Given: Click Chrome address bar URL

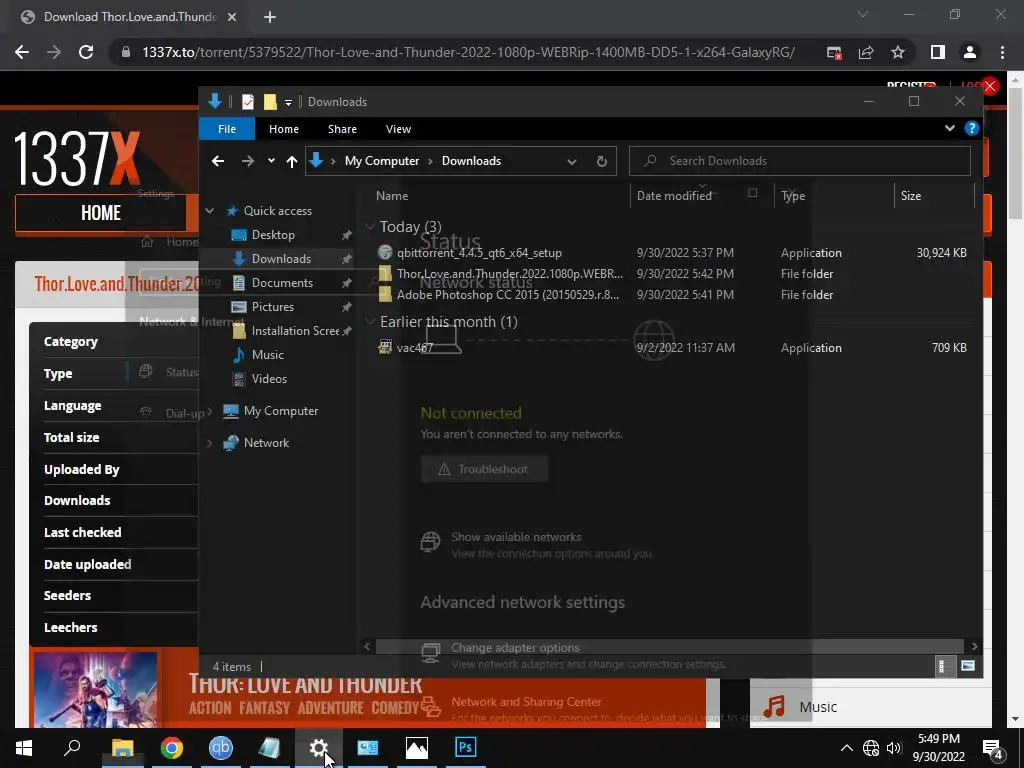Looking at the screenshot, I should point(468,52).
